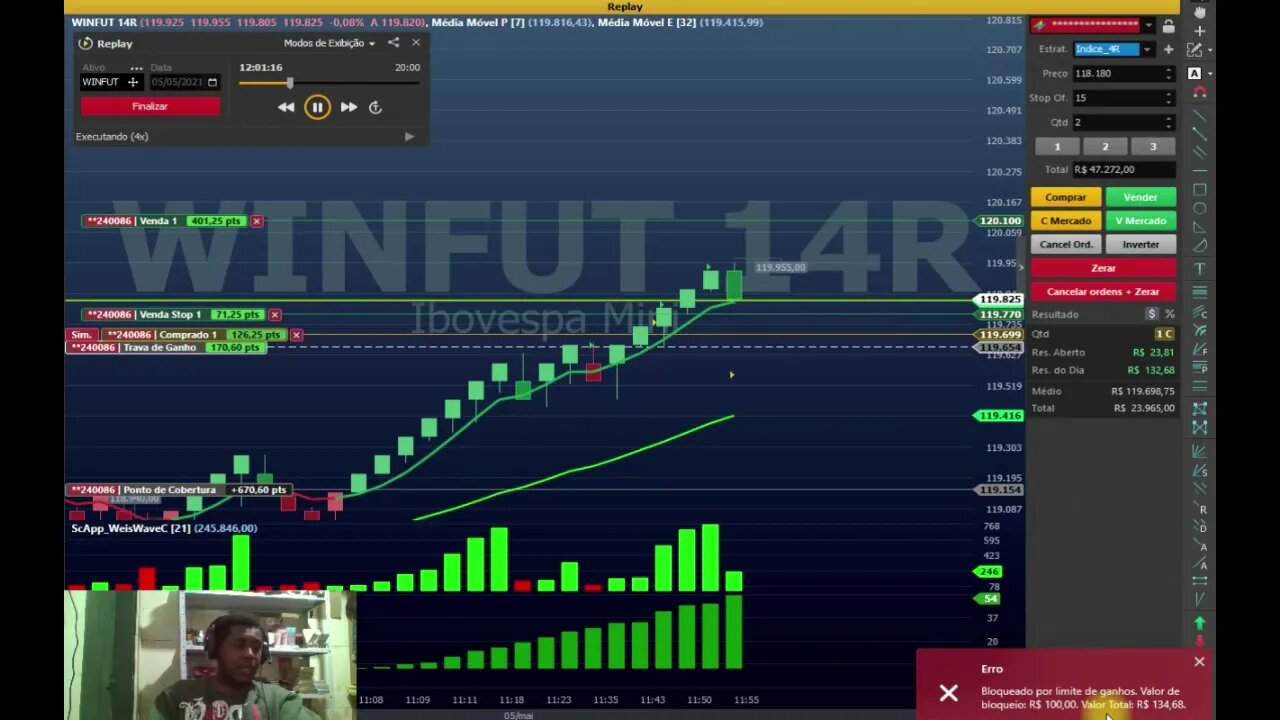
Task: Add a new strategy with plus icon
Action: point(1168,49)
